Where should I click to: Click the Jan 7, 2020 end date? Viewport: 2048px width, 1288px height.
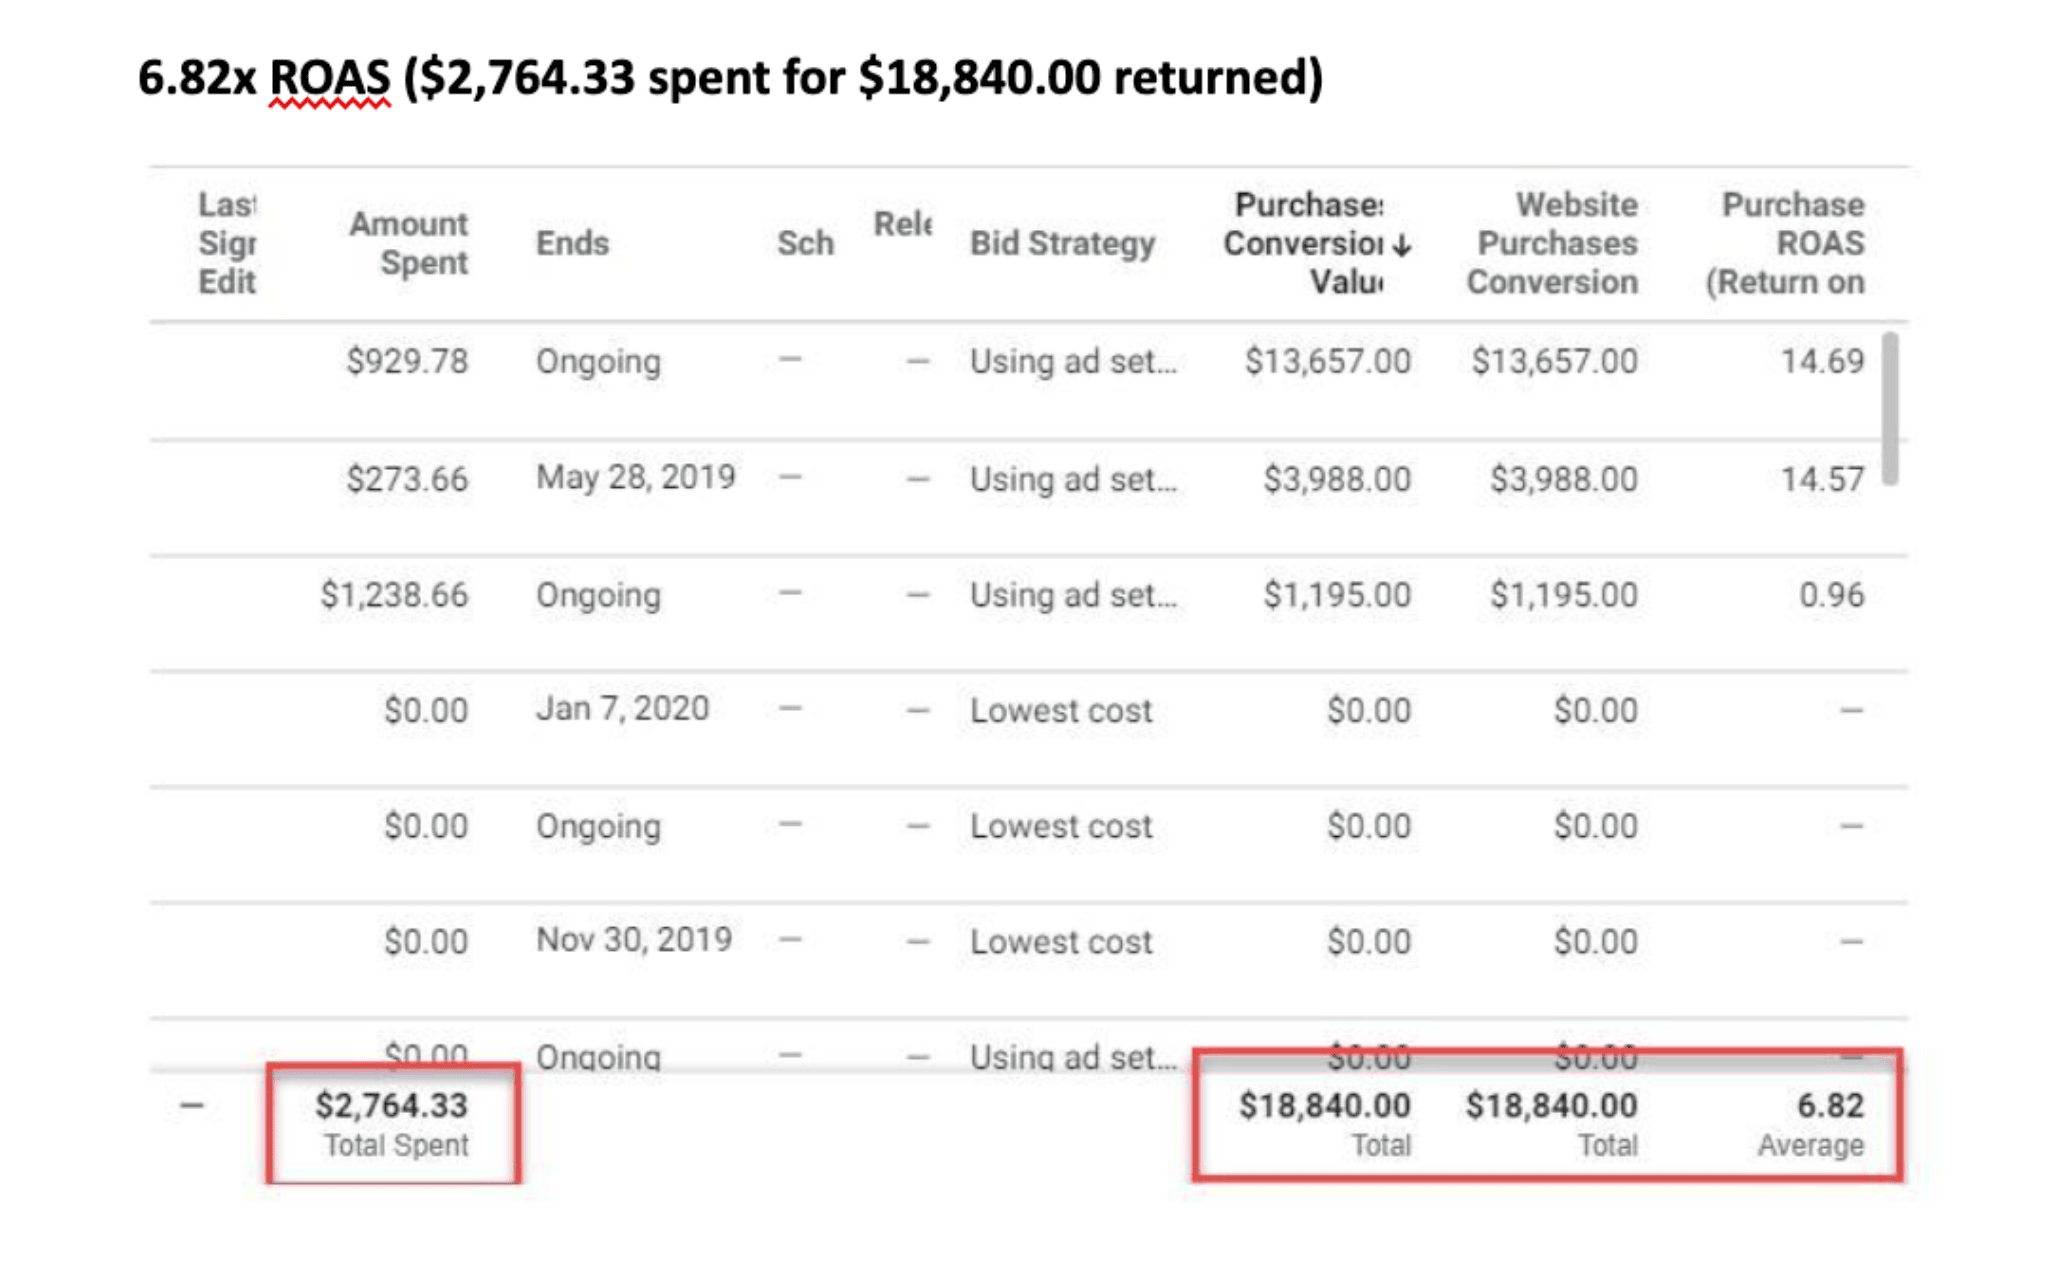tap(622, 709)
